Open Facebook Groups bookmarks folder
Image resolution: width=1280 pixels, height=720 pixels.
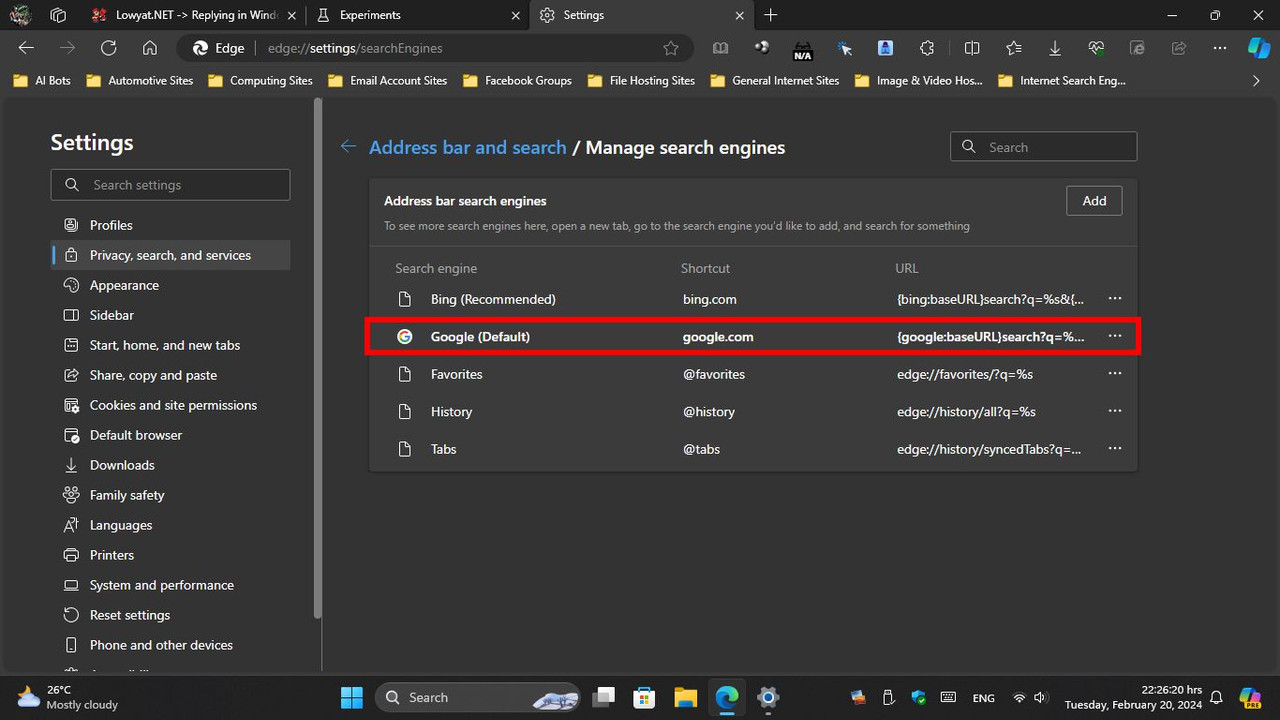517,81
